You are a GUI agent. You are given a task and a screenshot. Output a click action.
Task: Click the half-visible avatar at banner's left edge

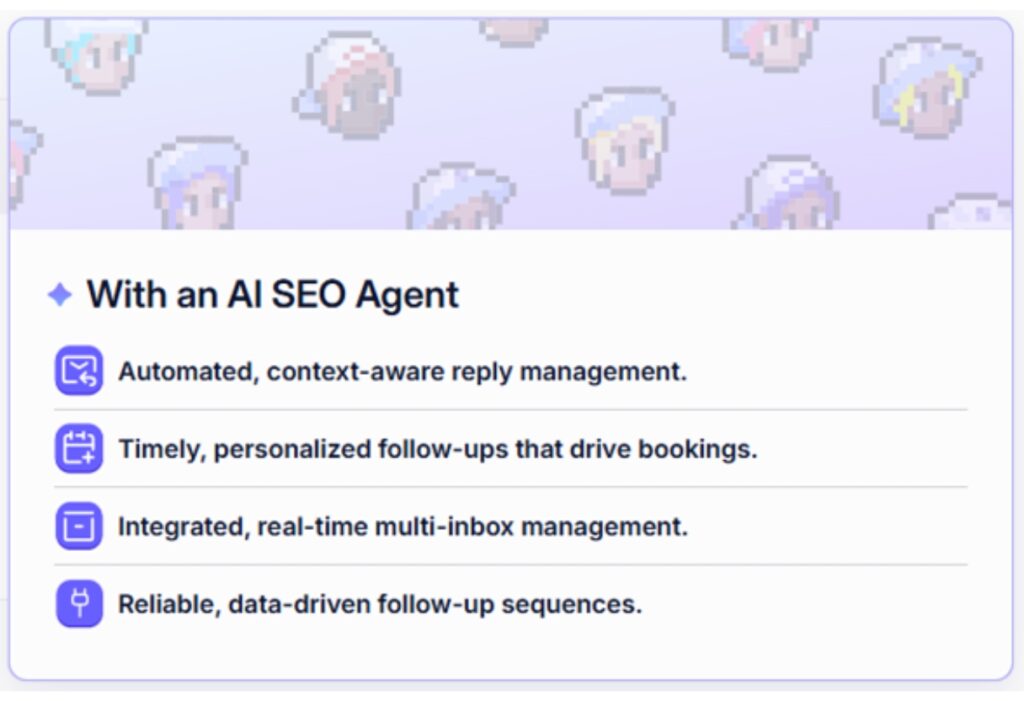(x=22, y=160)
